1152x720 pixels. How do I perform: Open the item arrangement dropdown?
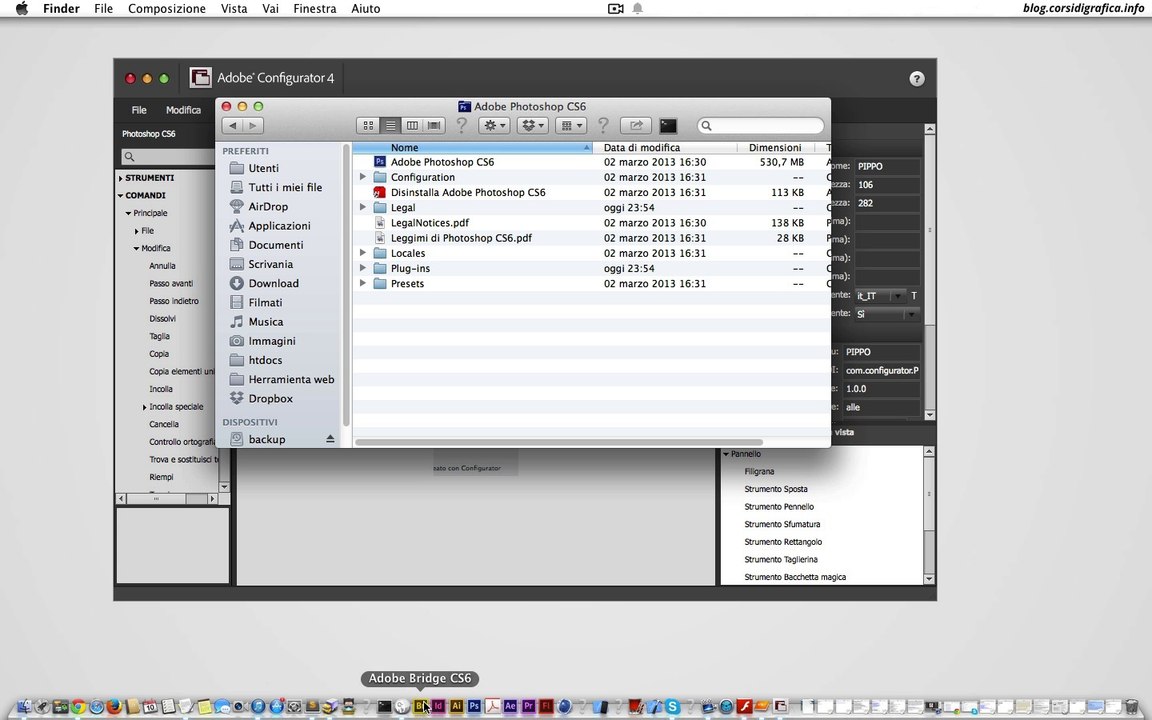(571, 126)
